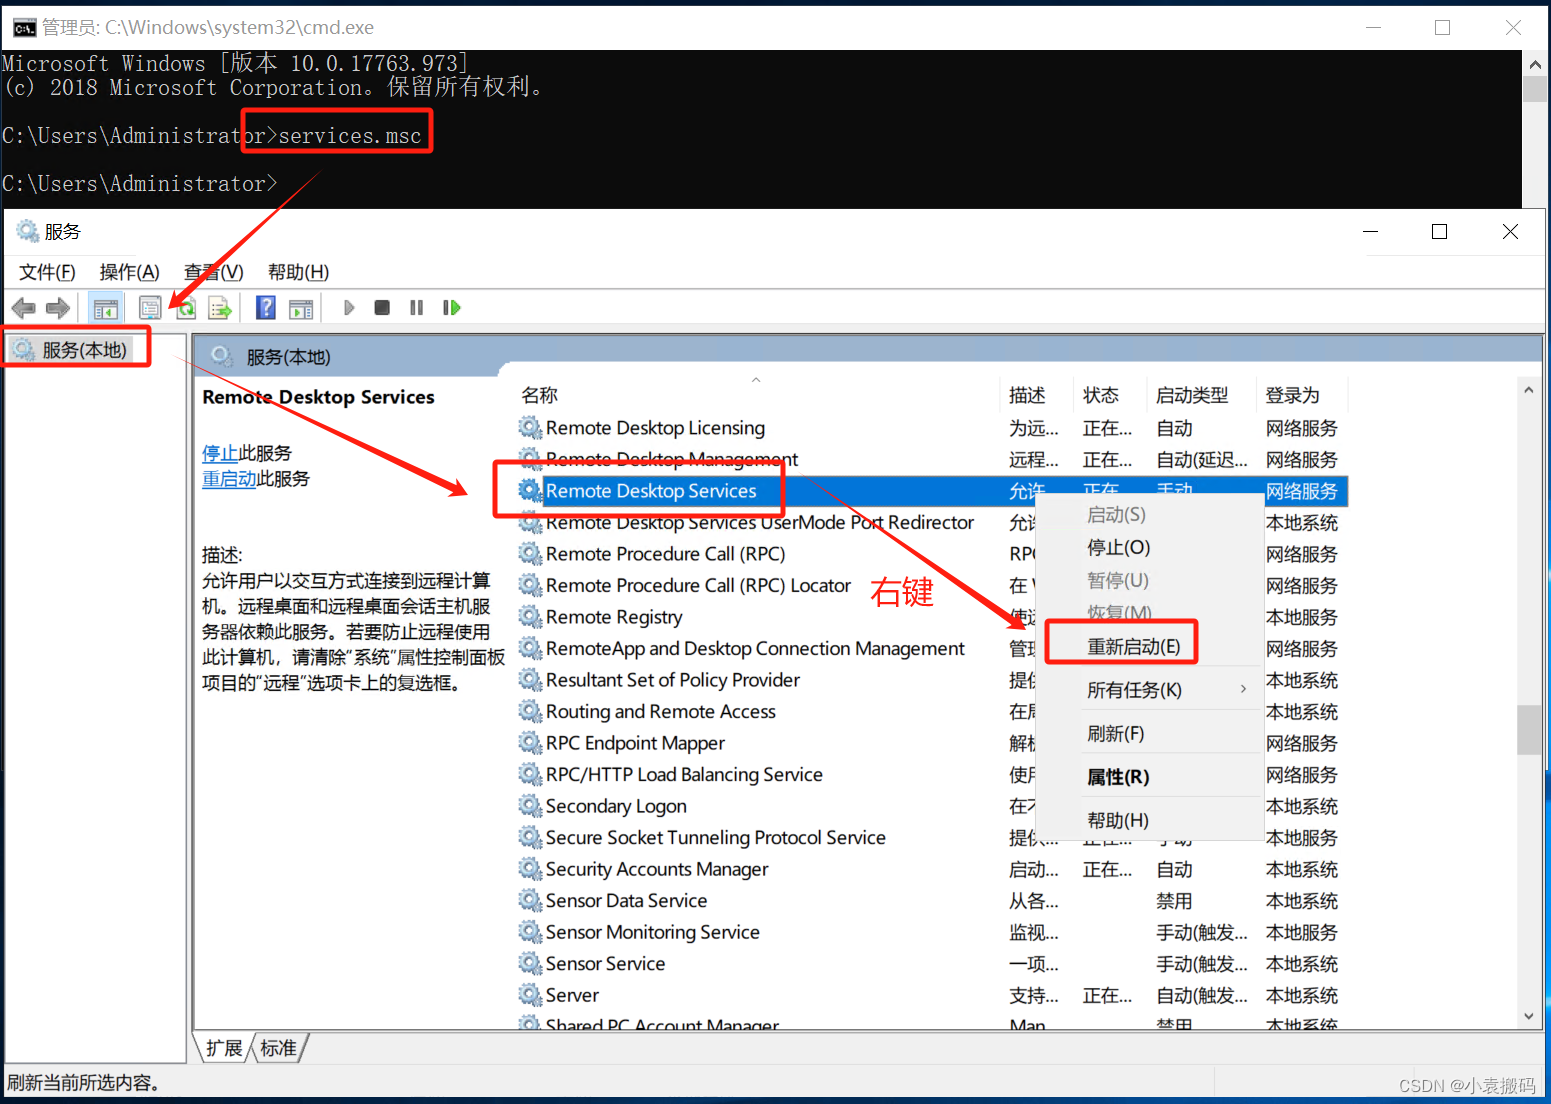Choose 刷新(F) from the context menu
Image resolution: width=1551 pixels, height=1104 pixels.
coord(1150,733)
